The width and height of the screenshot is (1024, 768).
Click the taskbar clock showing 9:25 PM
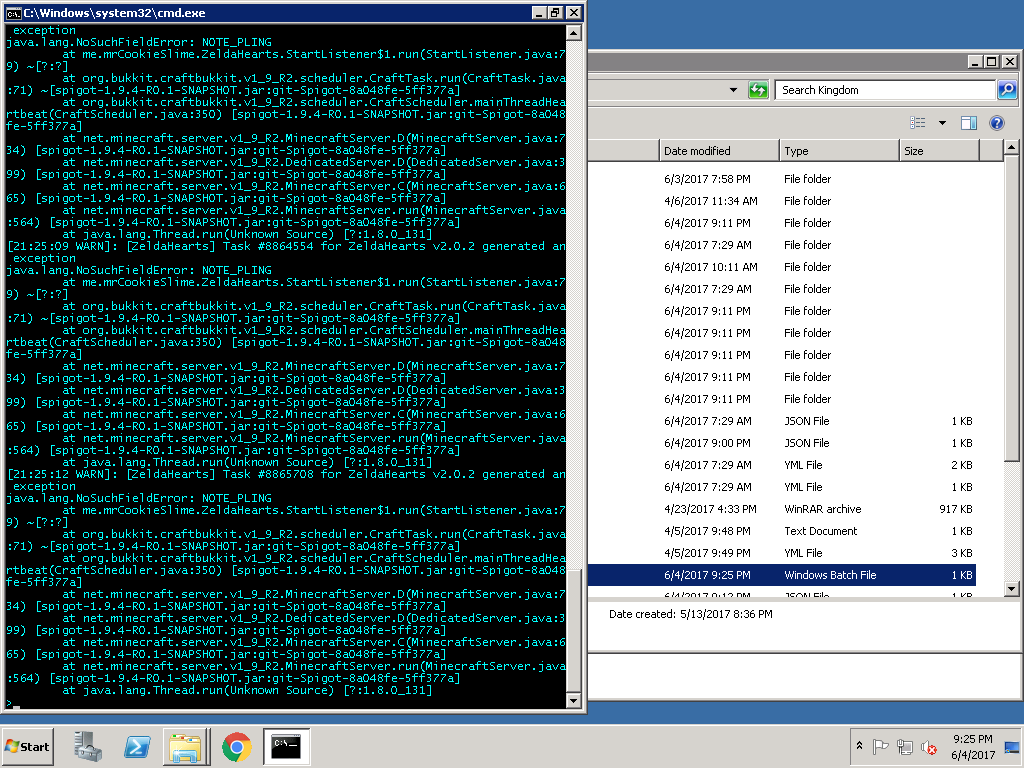(972, 746)
